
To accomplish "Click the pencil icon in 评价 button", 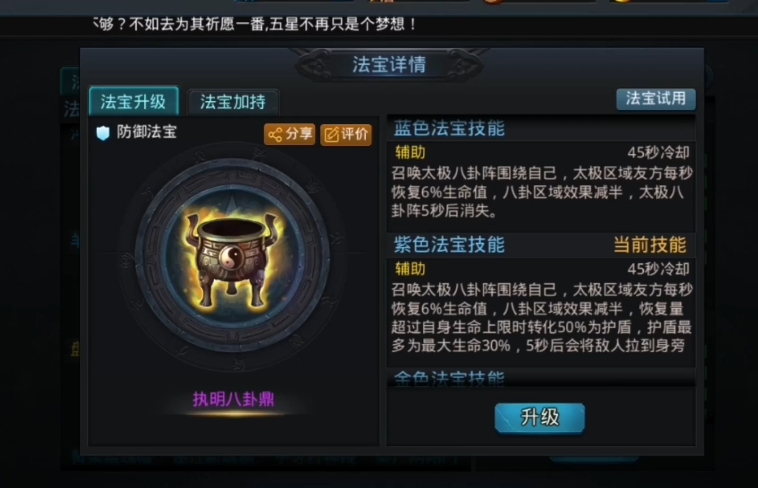I will [x=332, y=135].
